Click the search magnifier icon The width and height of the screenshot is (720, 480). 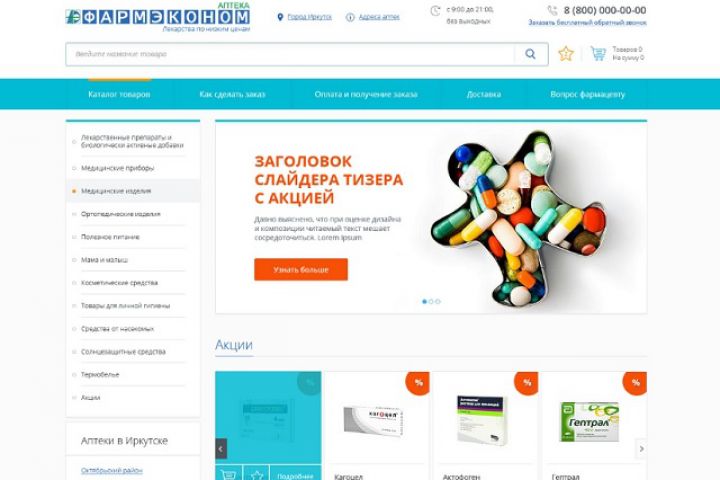(x=530, y=54)
